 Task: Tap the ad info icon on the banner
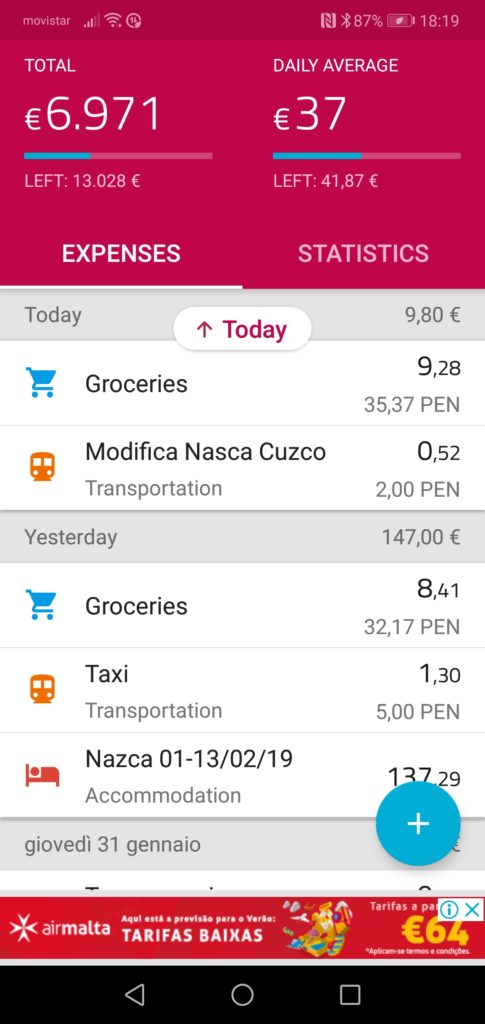449,909
